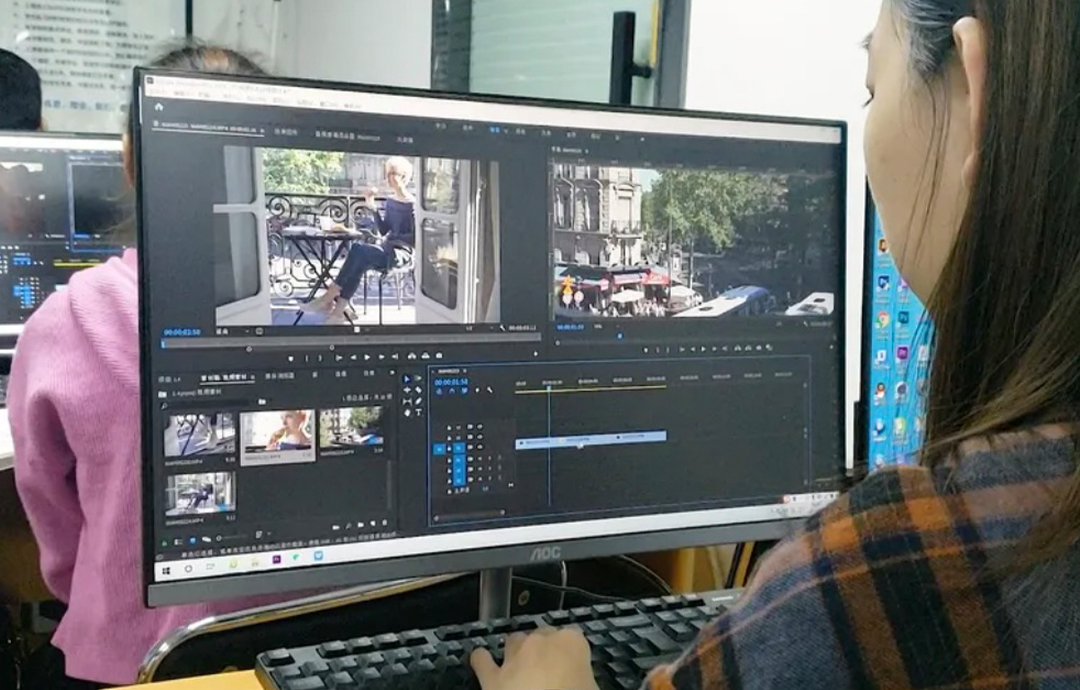The image size is (1080, 690).
Task: Select the Selection tool arrow
Action: tap(407, 379)
